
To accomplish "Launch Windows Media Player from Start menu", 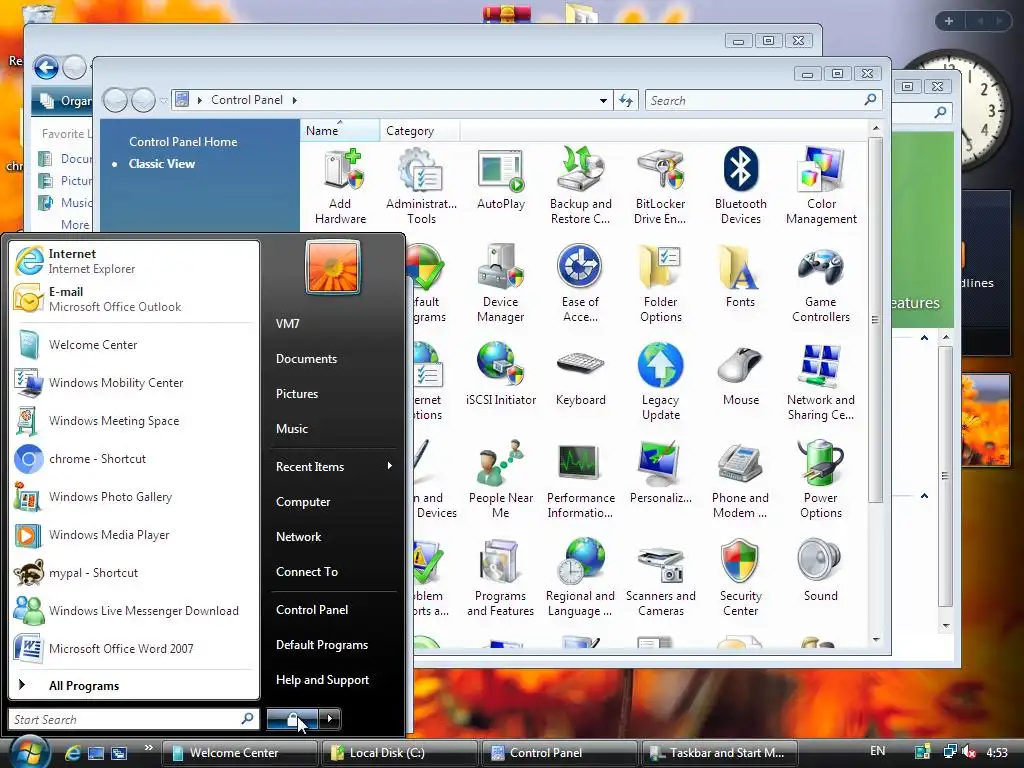I will [134, 535].
